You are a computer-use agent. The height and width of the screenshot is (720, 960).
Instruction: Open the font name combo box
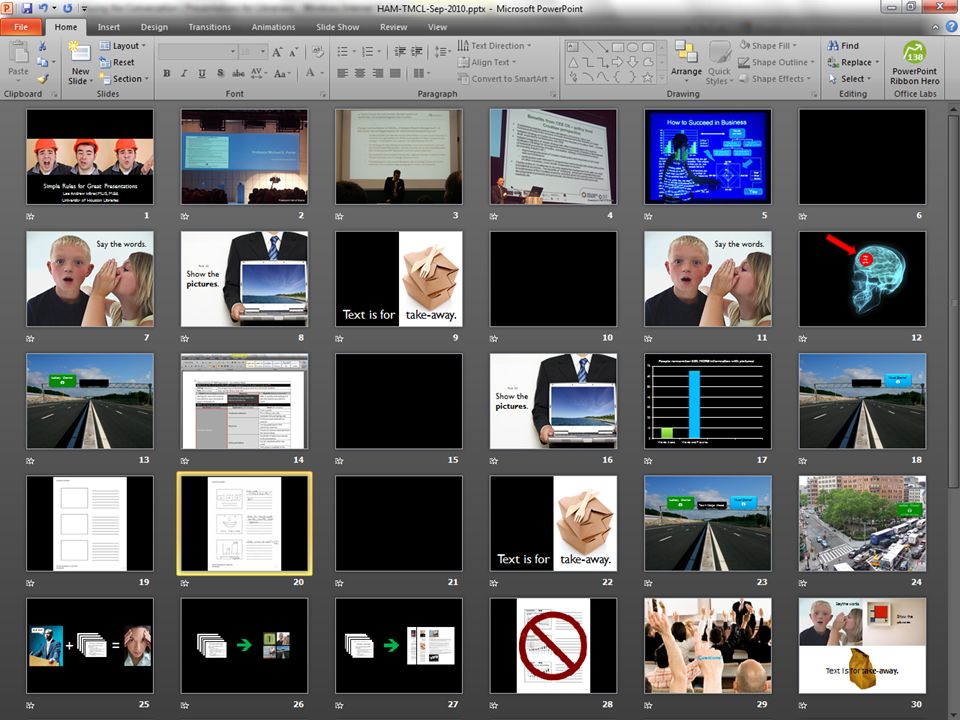[198, 52]
